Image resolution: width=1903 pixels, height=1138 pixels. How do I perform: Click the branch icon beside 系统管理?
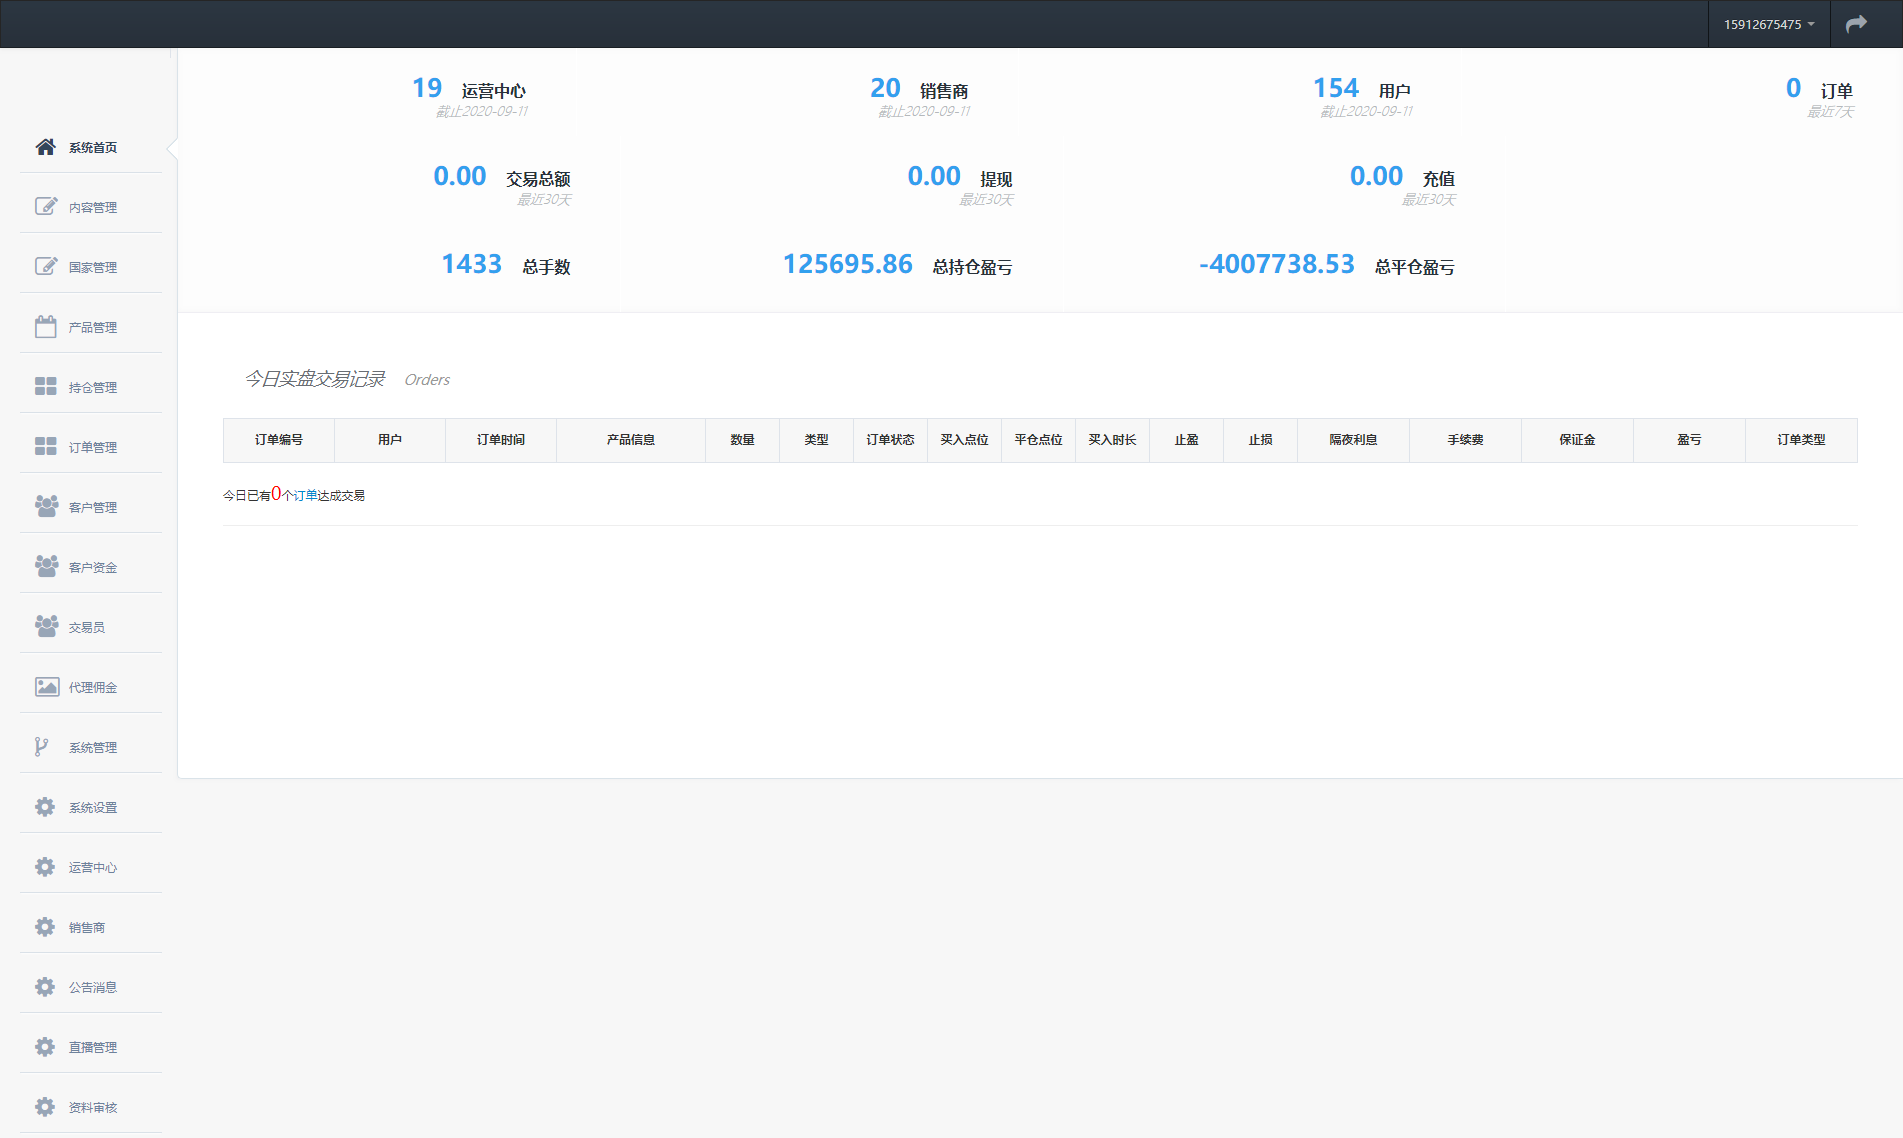(42, 747)
